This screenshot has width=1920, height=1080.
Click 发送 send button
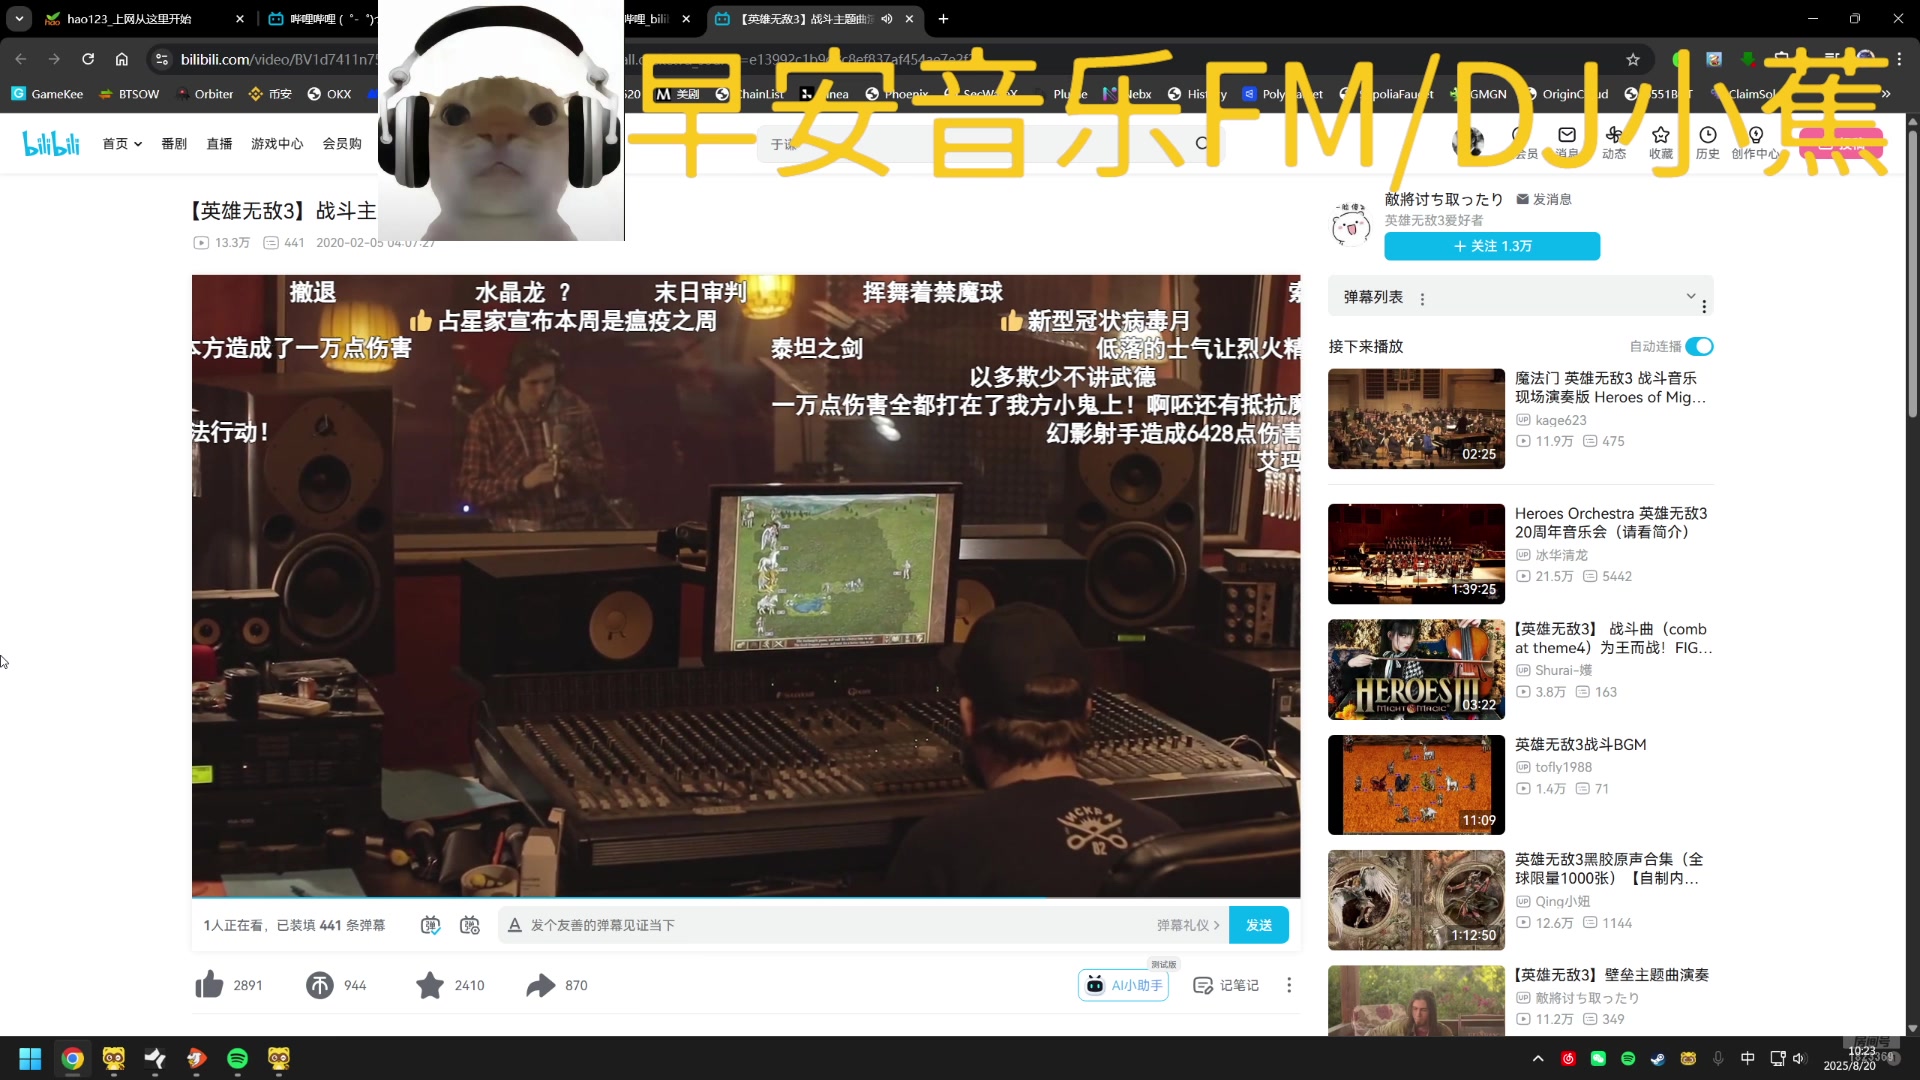tap(1259, 925)
